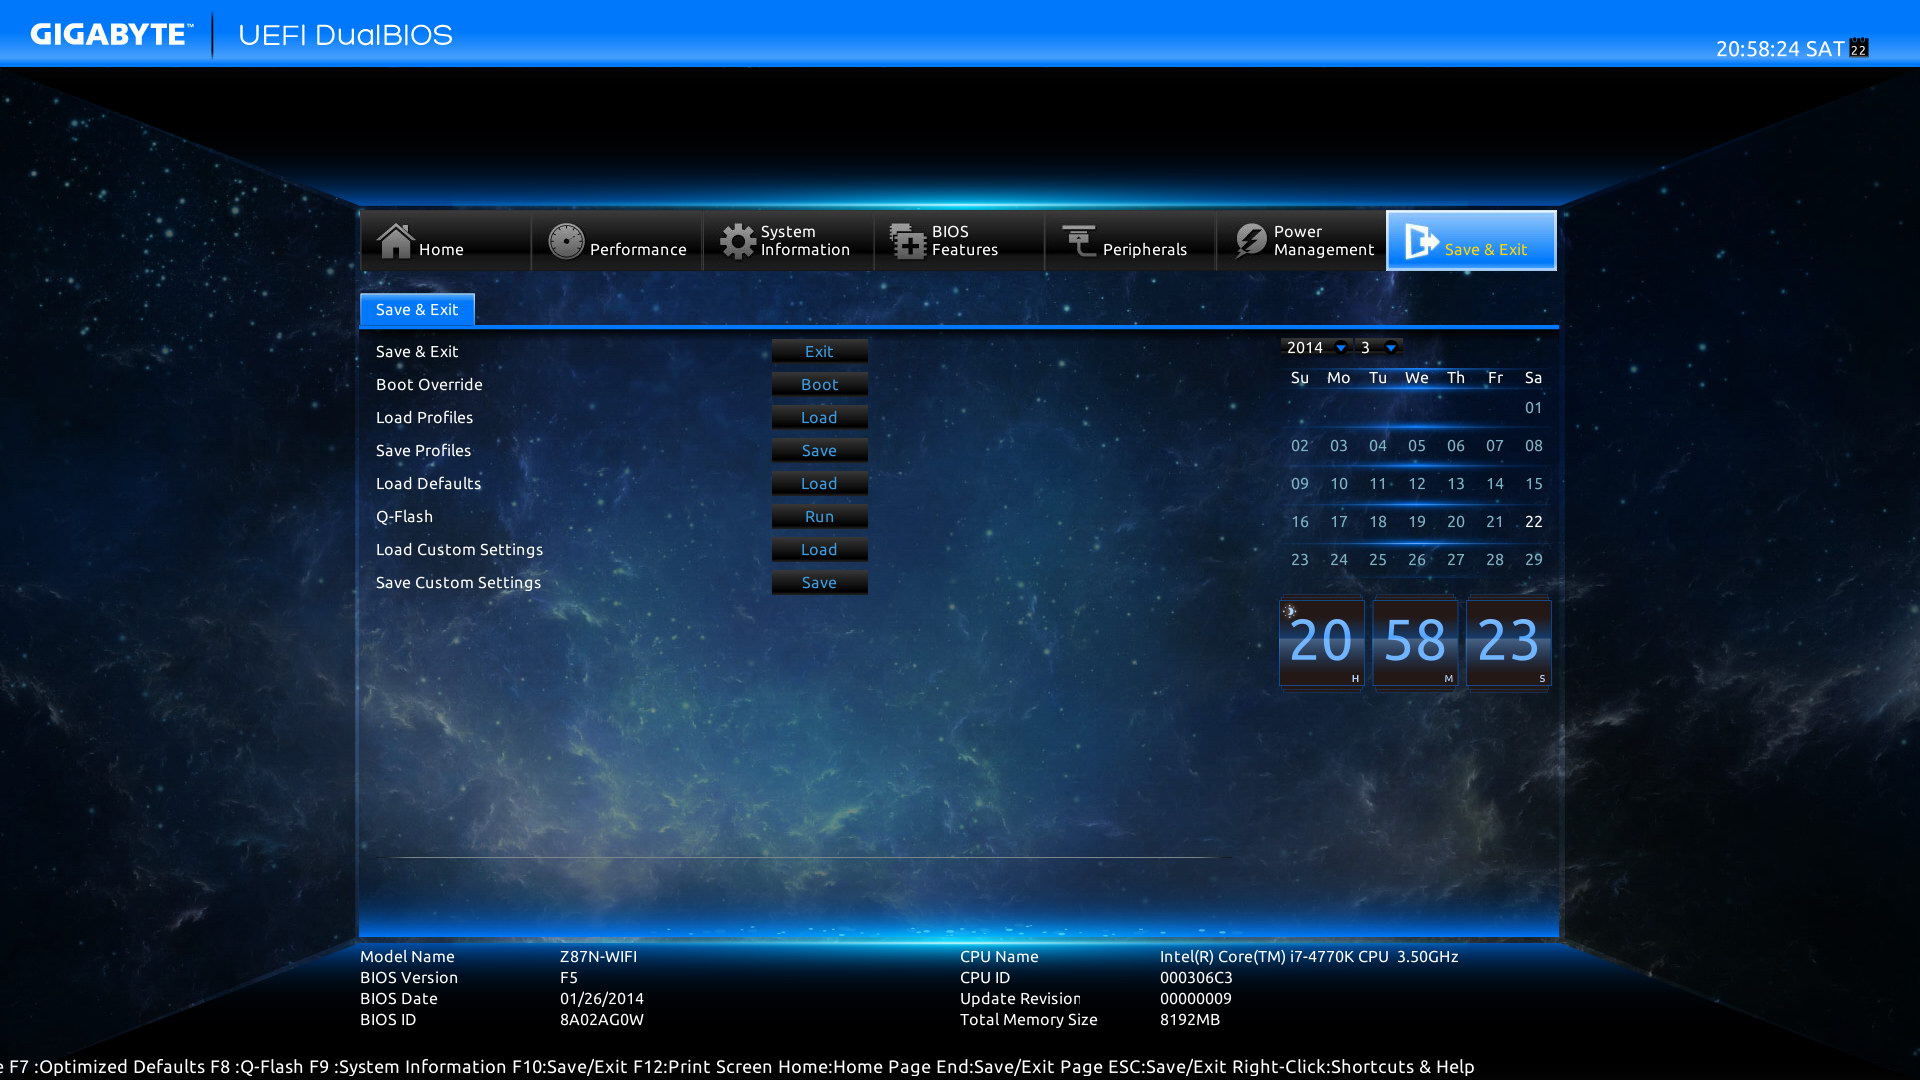This screenshot has height=1080, width=1920.
Task: Click Save button for Save Profiles
Action: [819, 450]
